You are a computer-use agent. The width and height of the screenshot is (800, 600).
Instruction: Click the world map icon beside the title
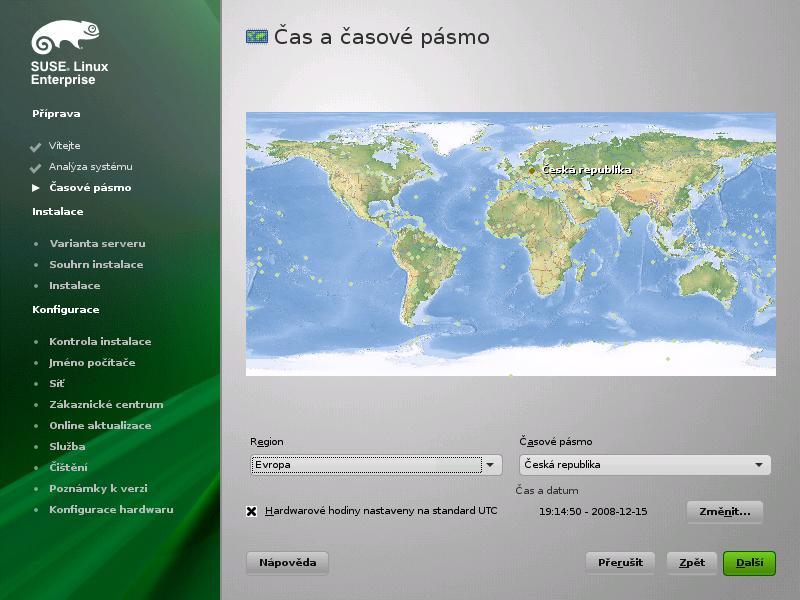(x=257, y=37)
